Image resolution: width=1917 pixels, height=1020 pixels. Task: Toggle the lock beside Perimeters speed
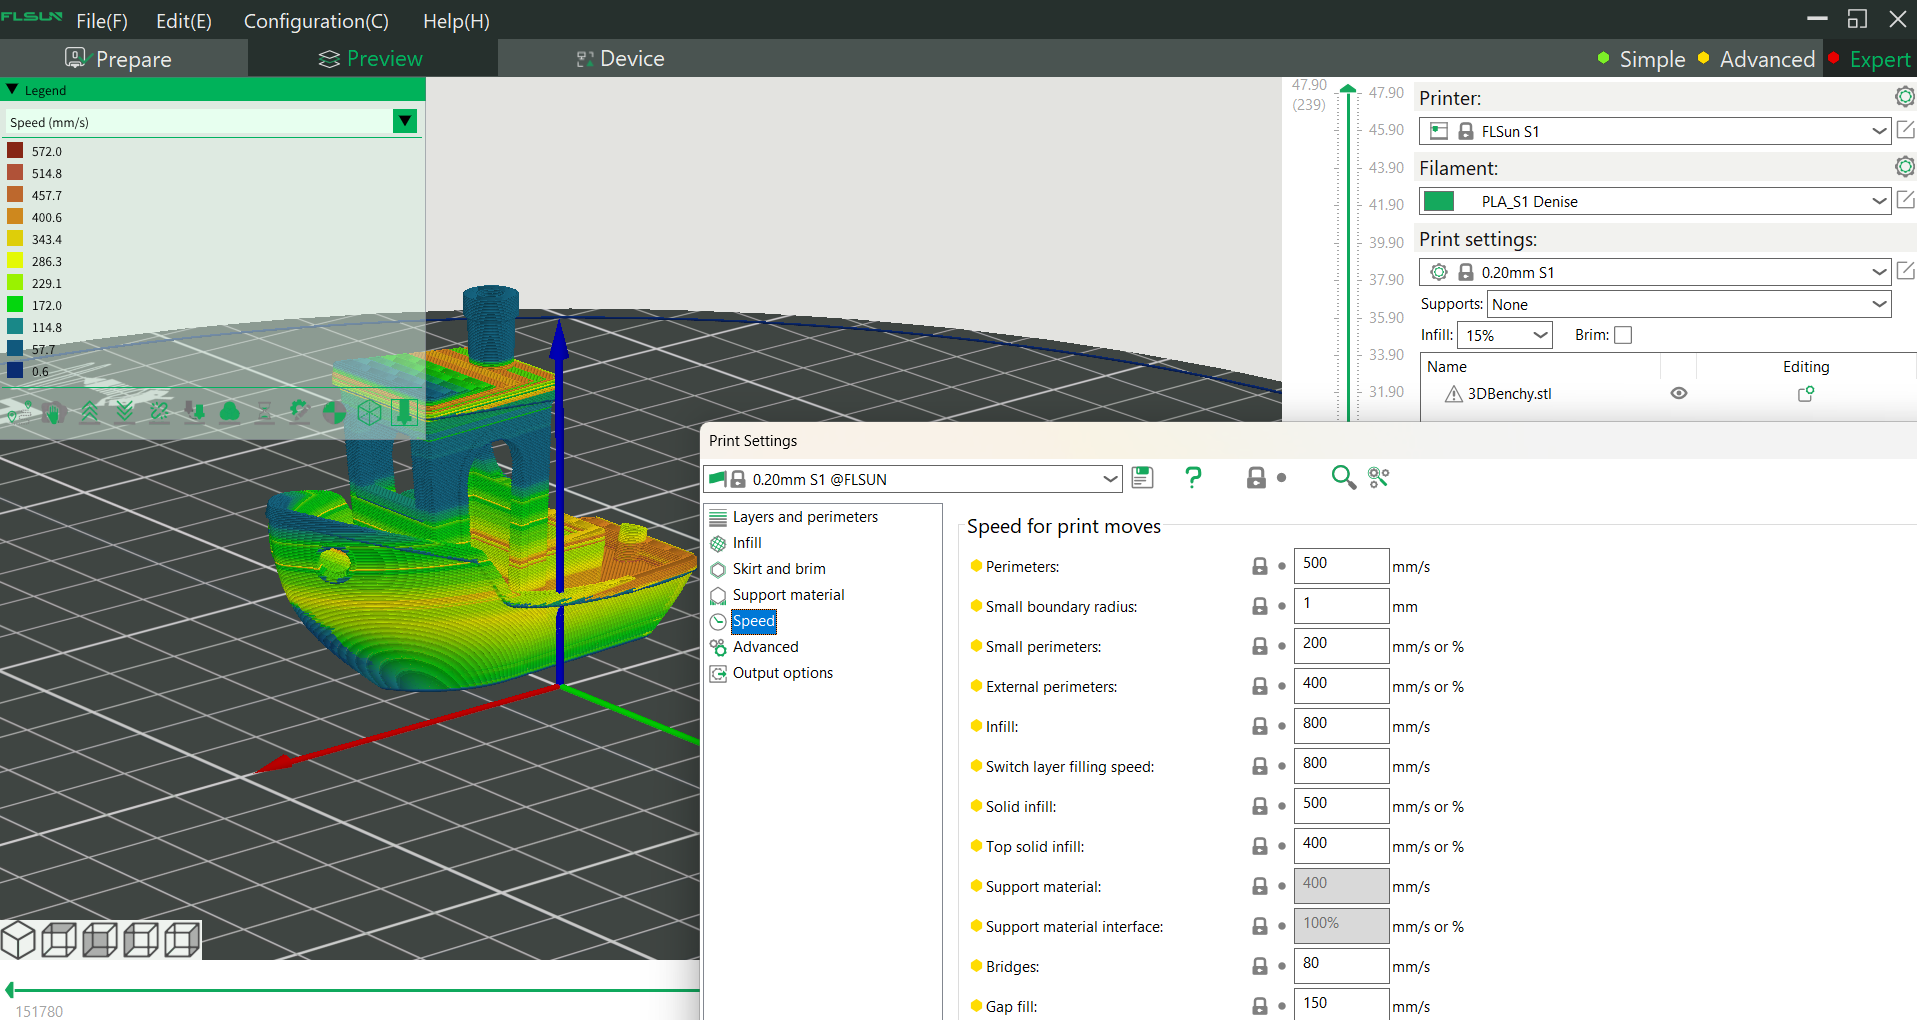coord(1260,566)
